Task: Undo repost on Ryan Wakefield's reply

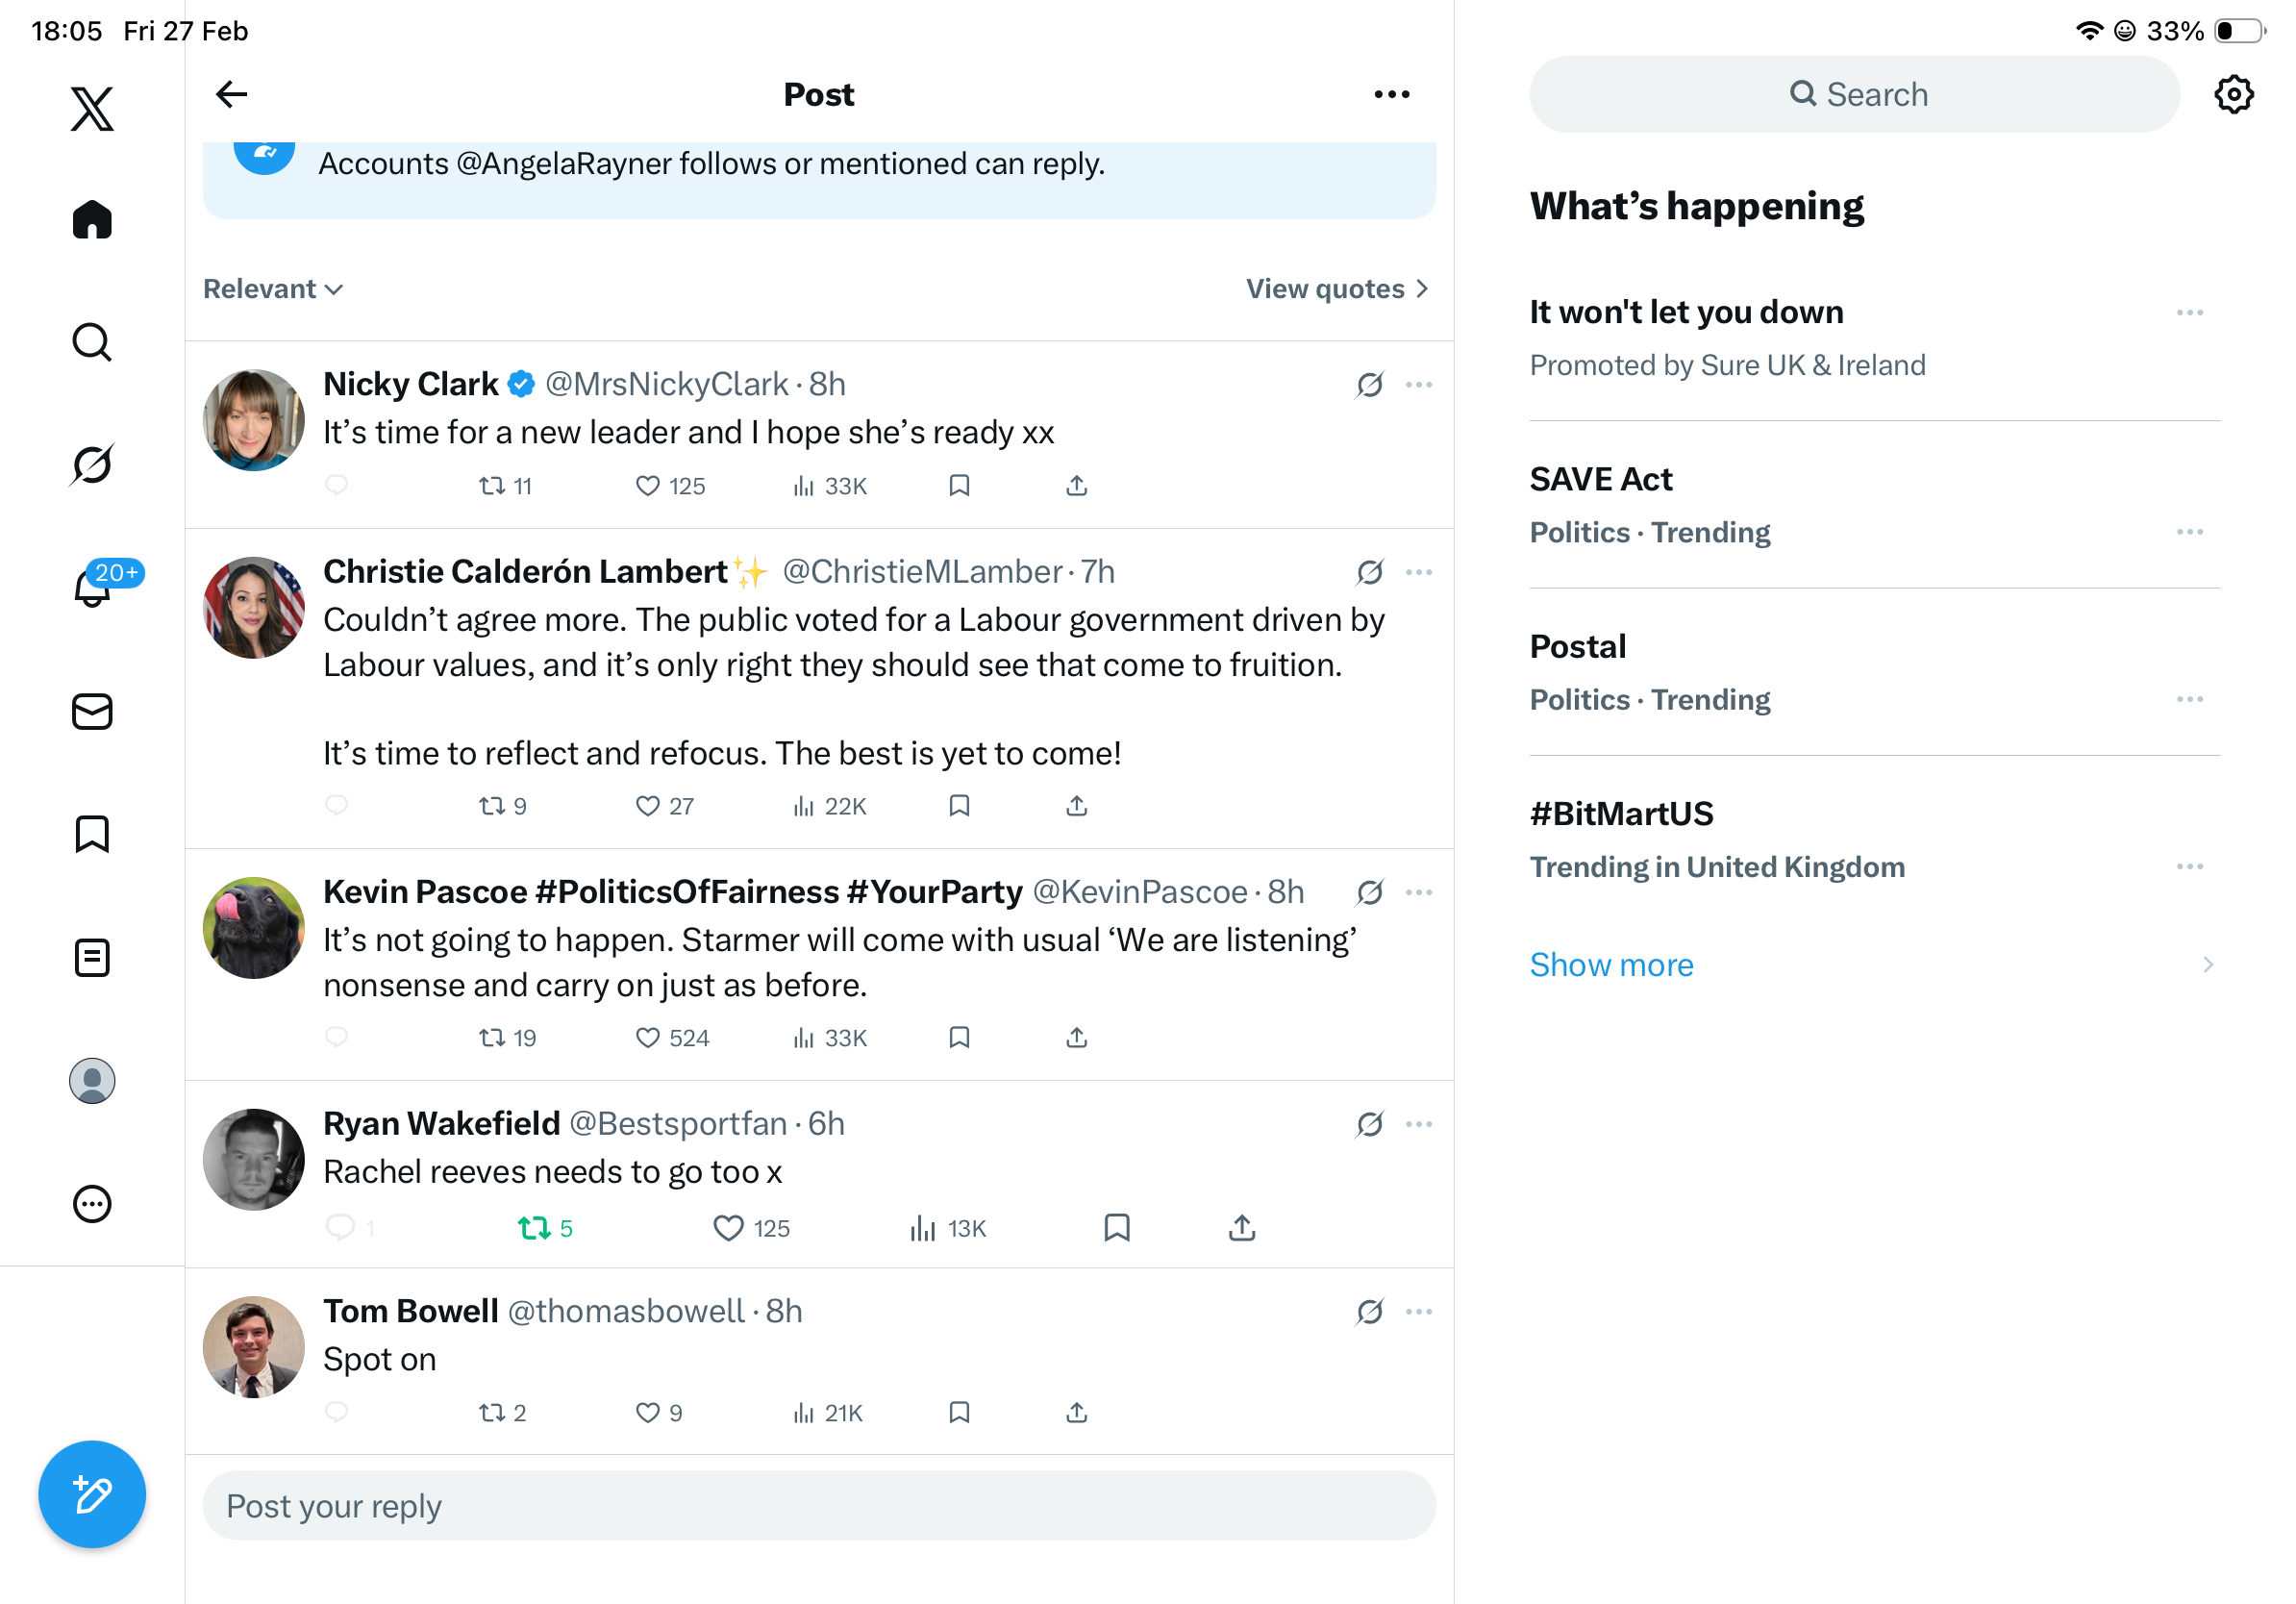Action: [535, 1228]
